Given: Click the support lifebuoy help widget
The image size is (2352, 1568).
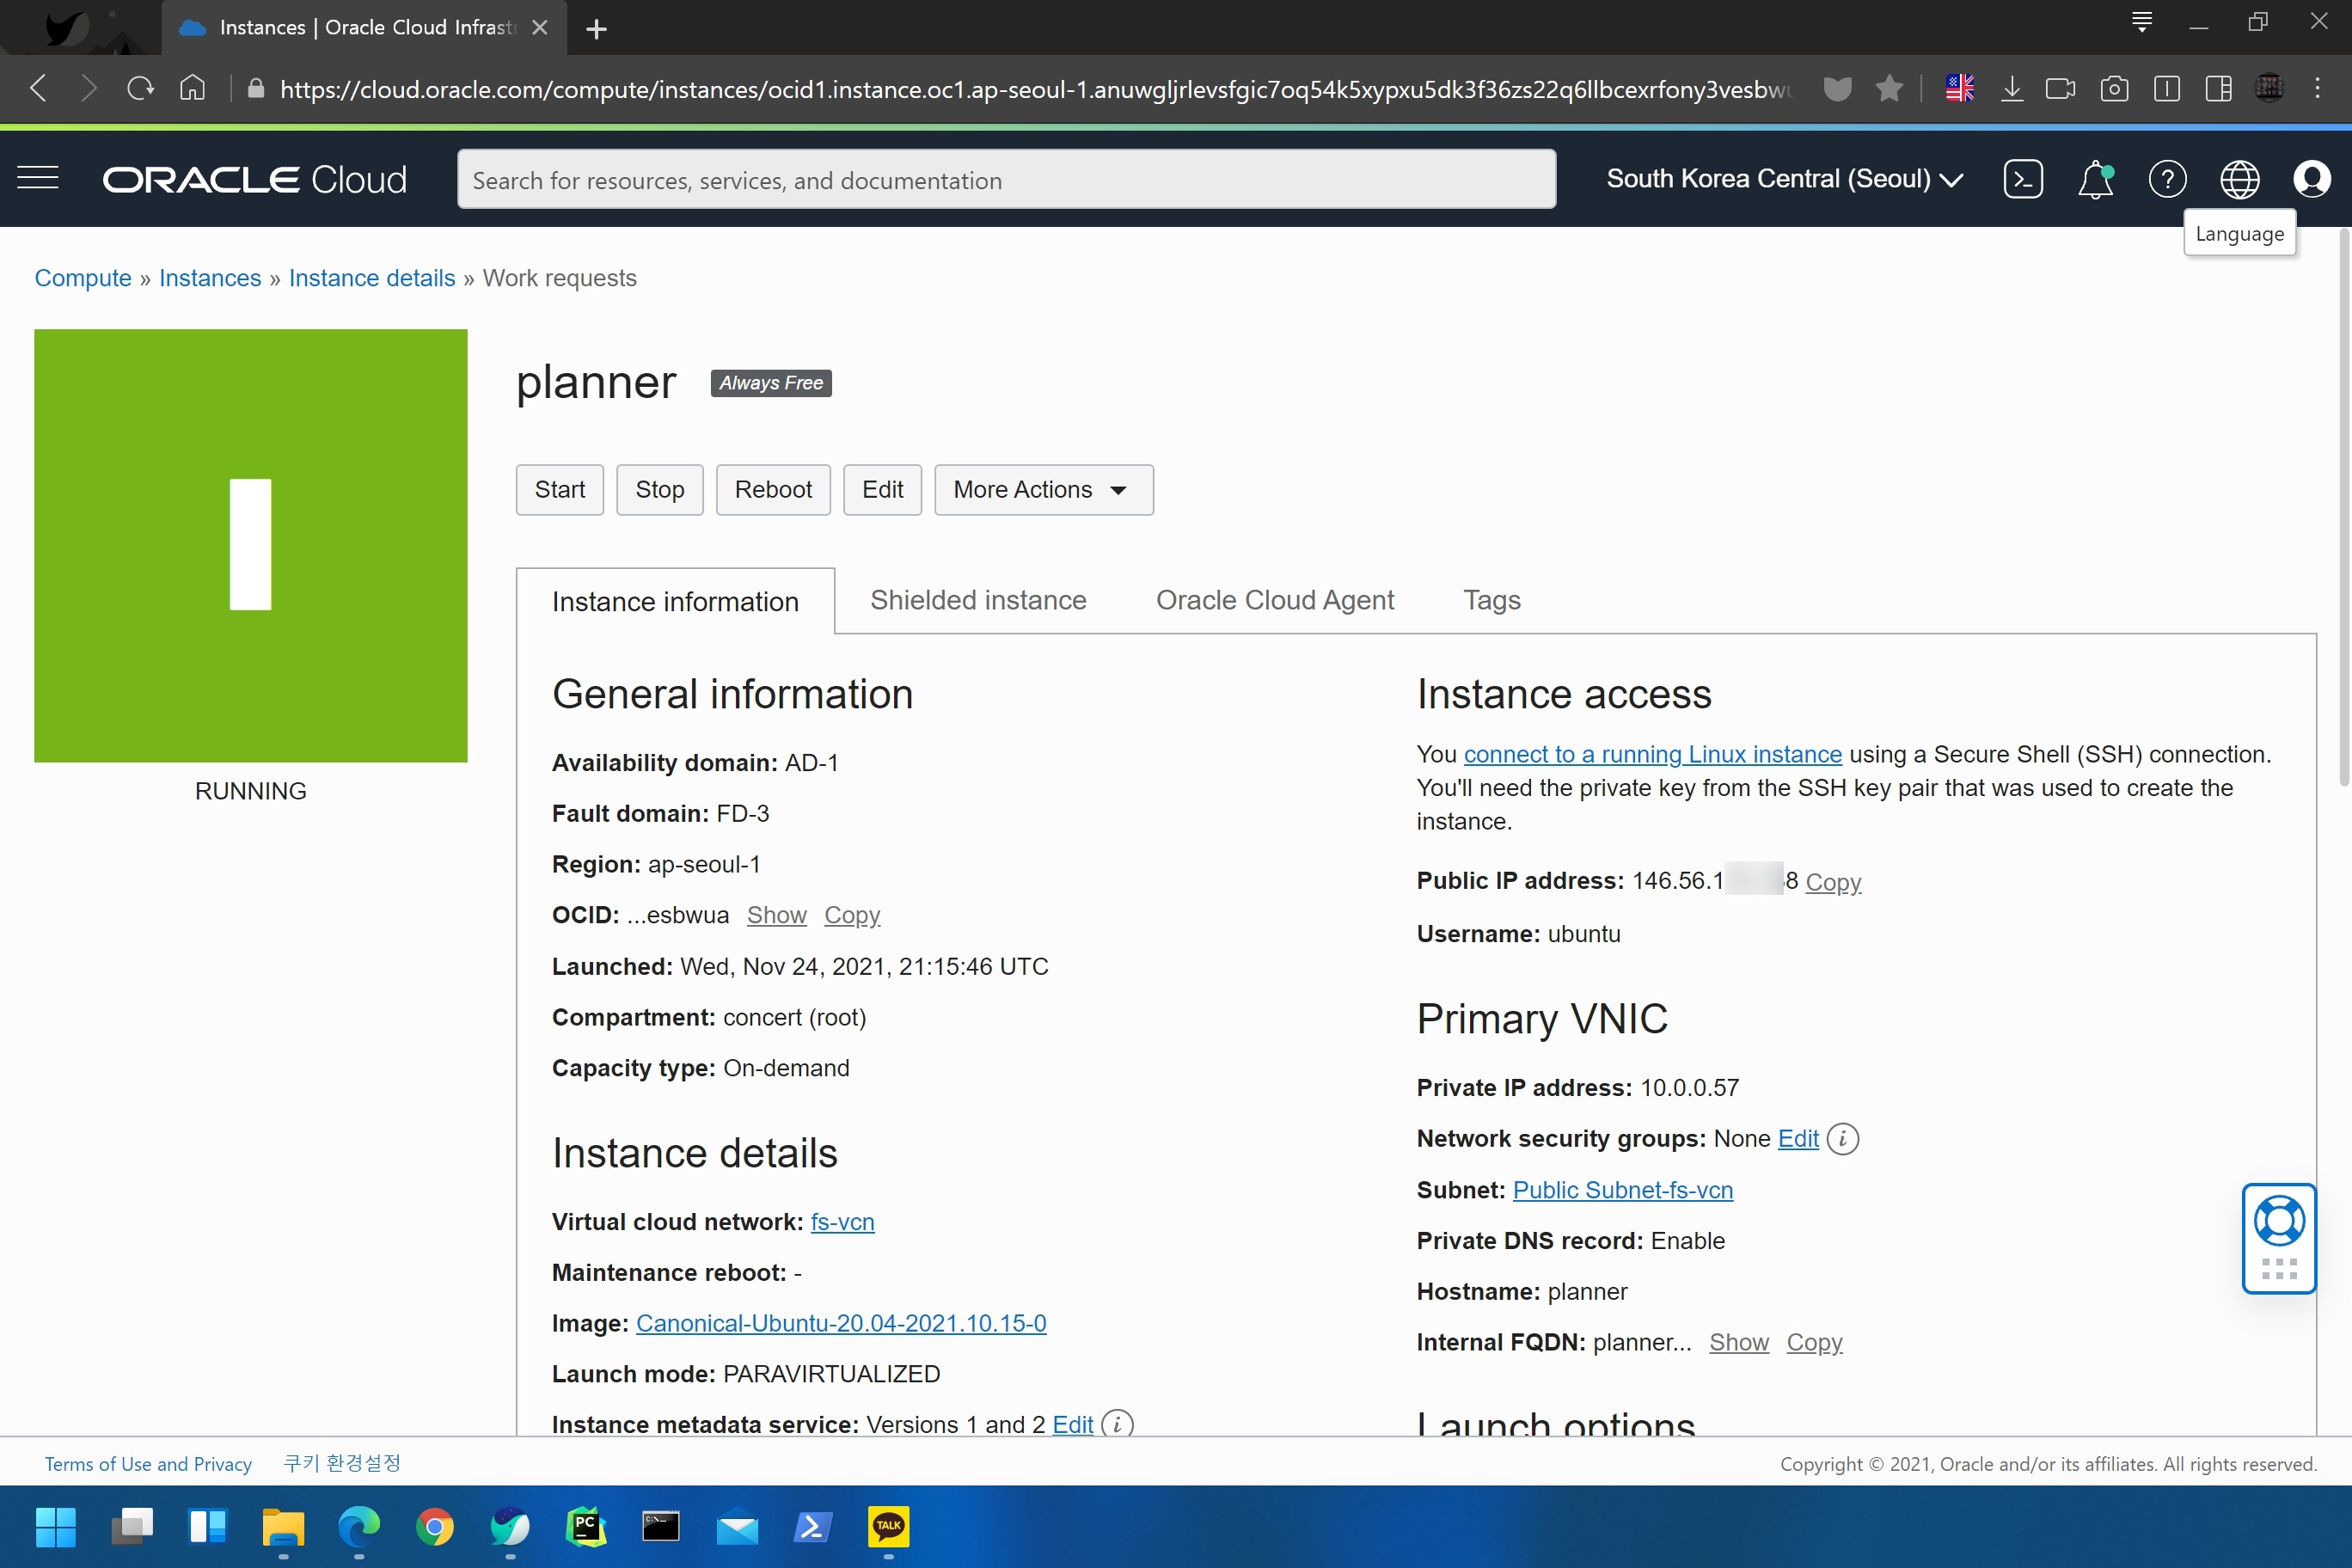Looking at the screenshot, I should [2279, 1221].
